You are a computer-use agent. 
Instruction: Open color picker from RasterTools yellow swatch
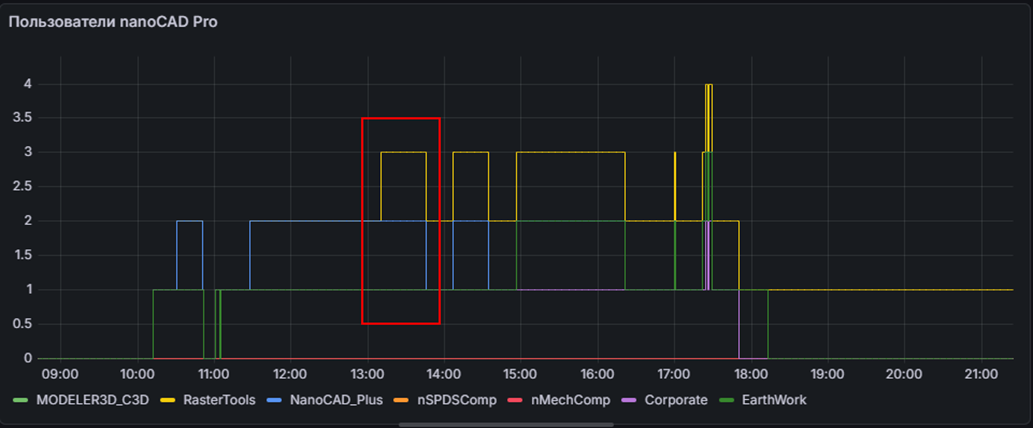168,400
